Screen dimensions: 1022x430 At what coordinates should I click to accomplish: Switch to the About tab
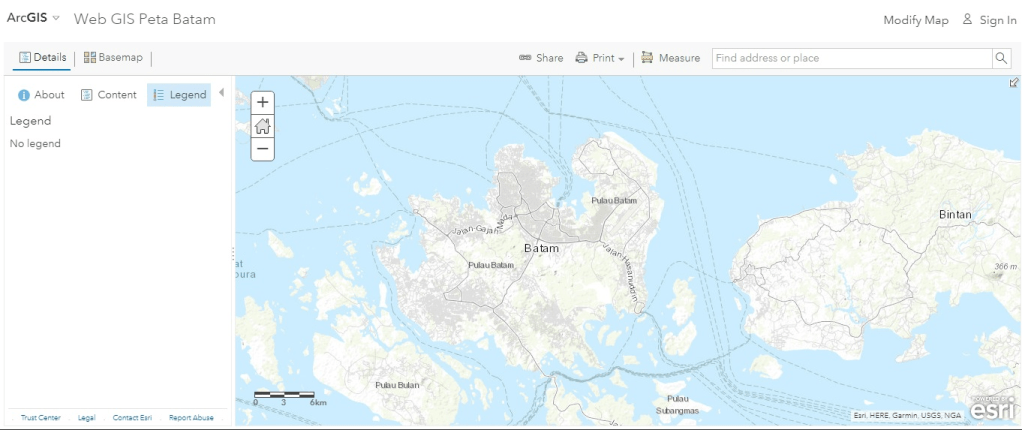pyautogui.click(x=41, y=95)
